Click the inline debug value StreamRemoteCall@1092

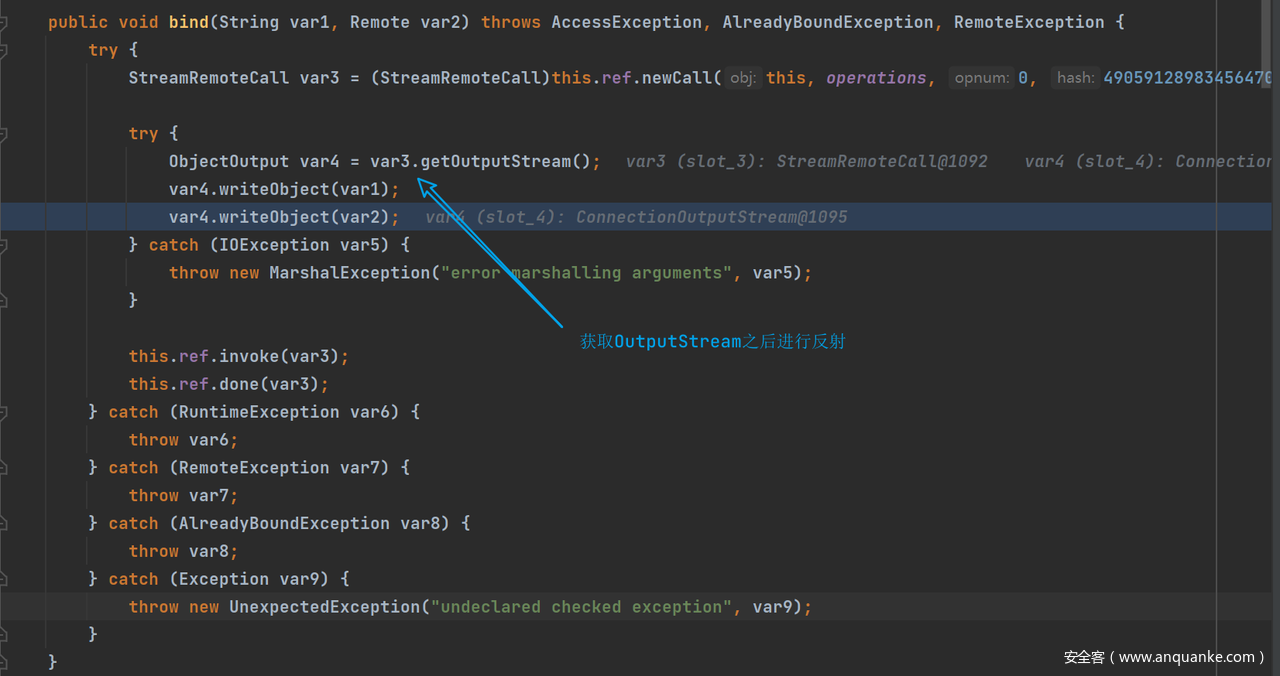click(x=881, y=161)
